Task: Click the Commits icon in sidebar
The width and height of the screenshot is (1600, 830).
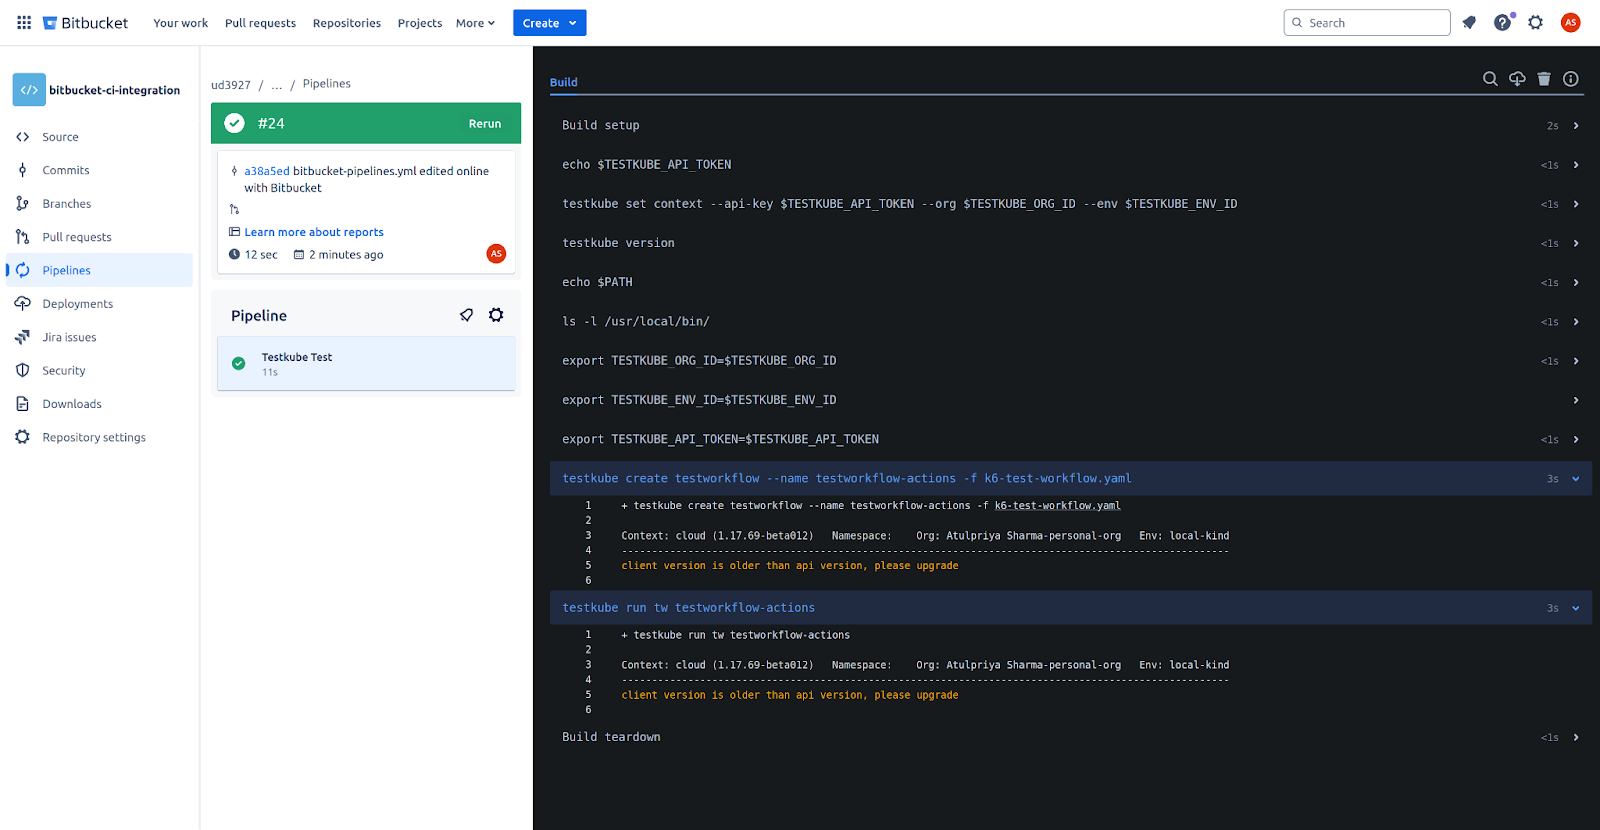Action: coord(23,170)
